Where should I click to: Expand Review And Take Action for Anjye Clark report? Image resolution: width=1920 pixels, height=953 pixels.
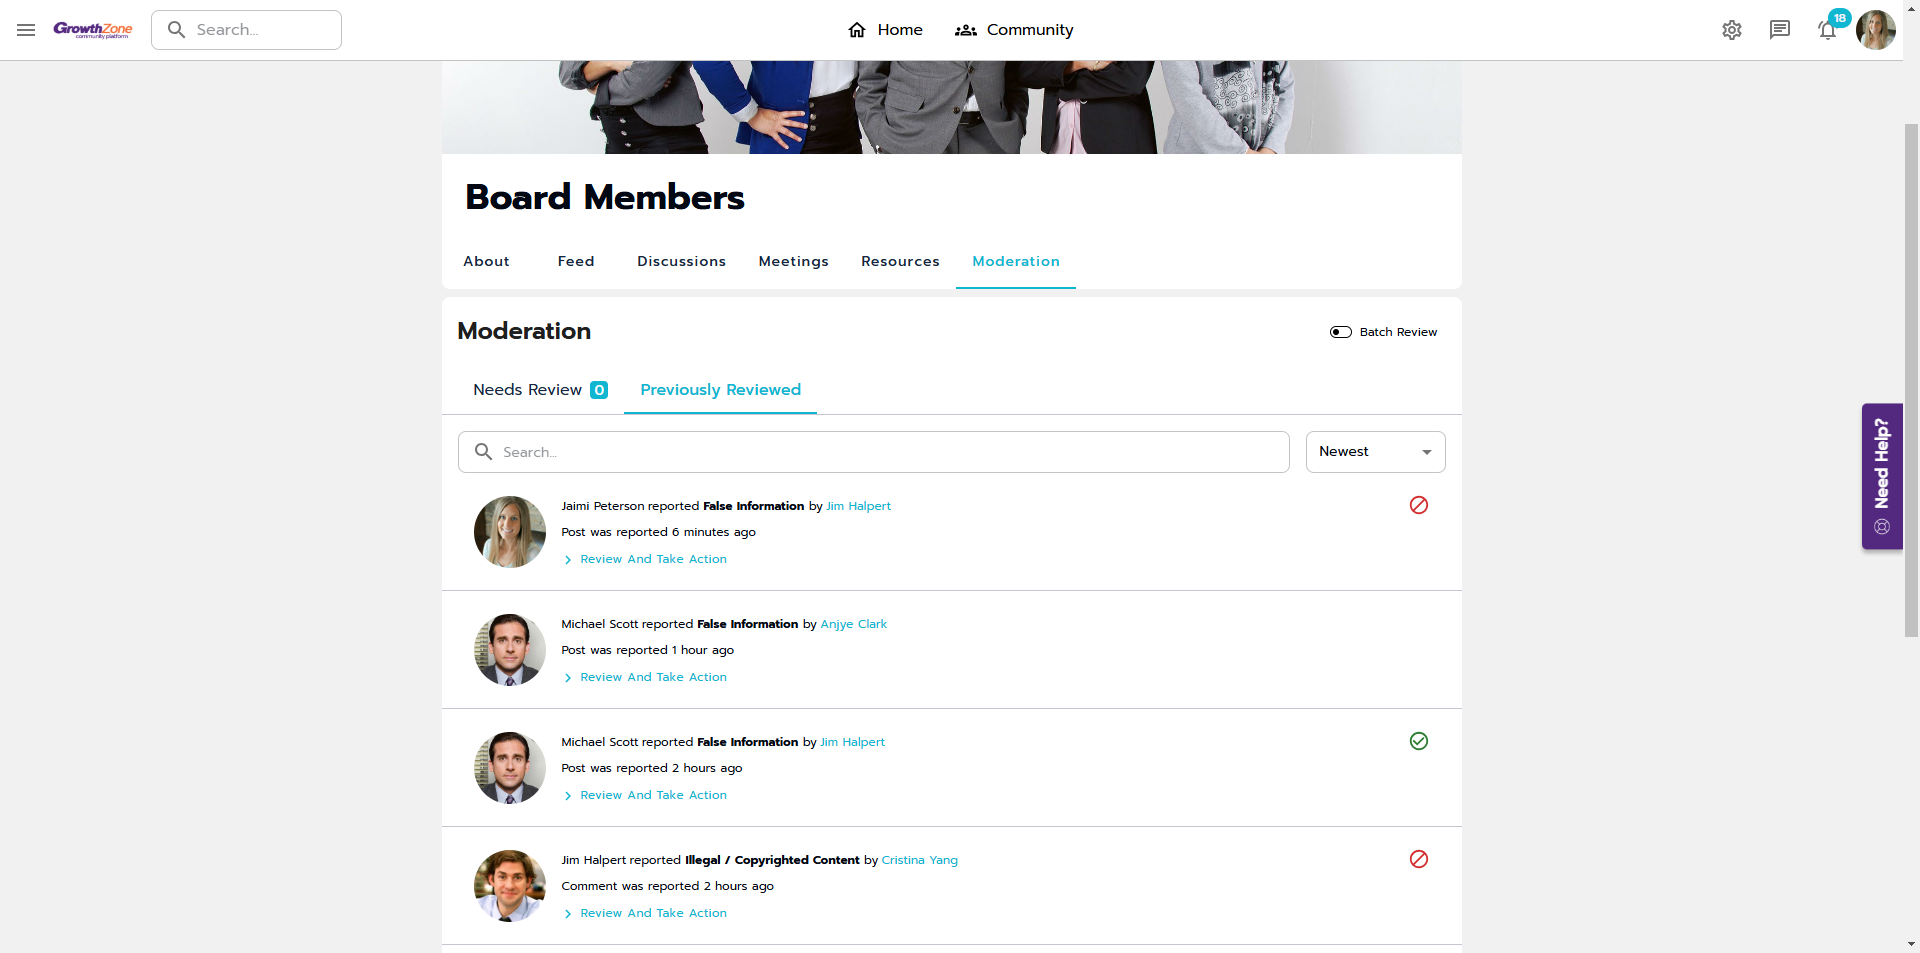(653, 677)
